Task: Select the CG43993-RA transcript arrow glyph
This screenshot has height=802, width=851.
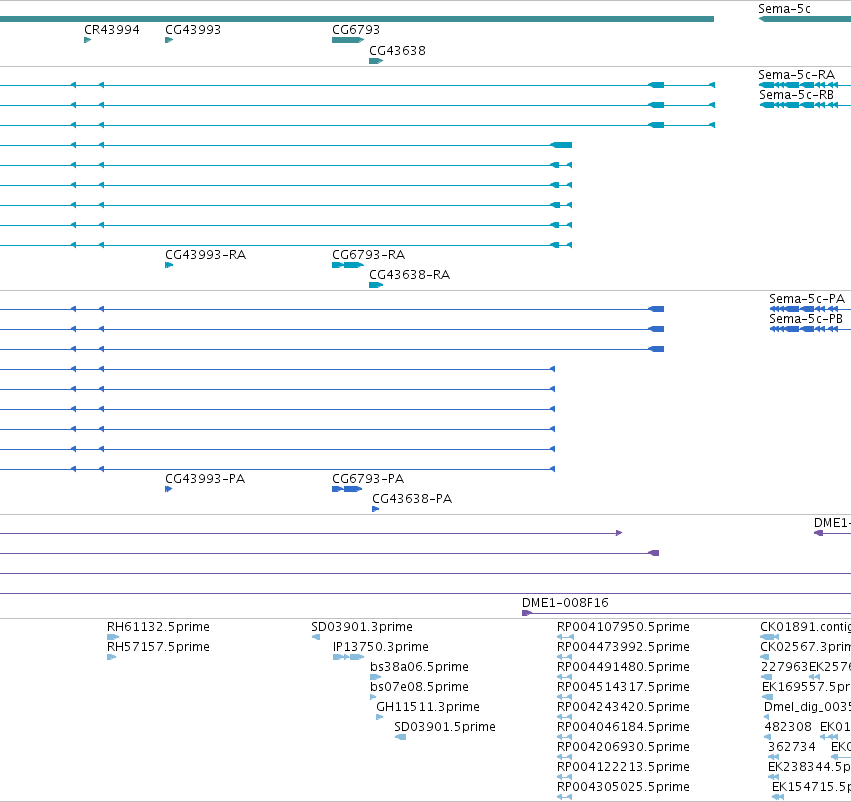Action: tap(169, 265)
